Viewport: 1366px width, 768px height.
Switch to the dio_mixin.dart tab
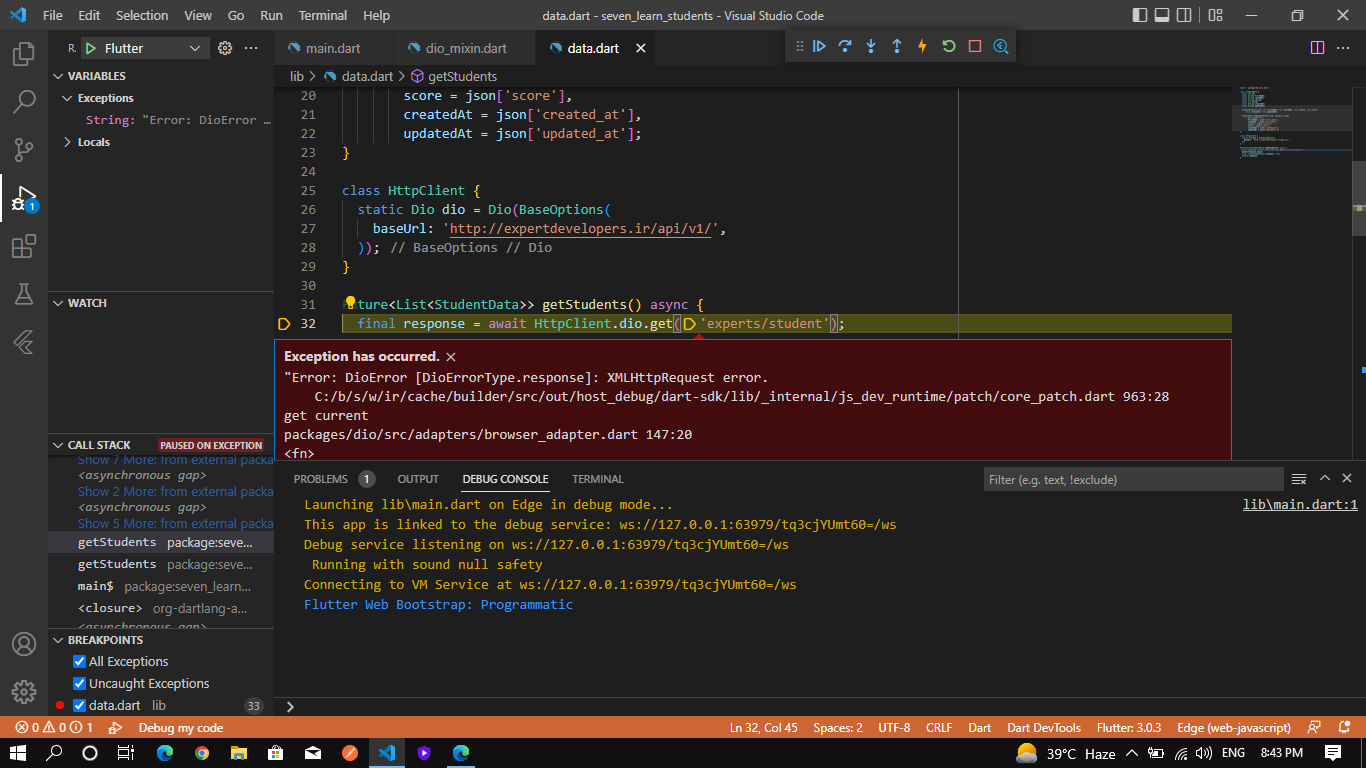(x=466, y=48)
